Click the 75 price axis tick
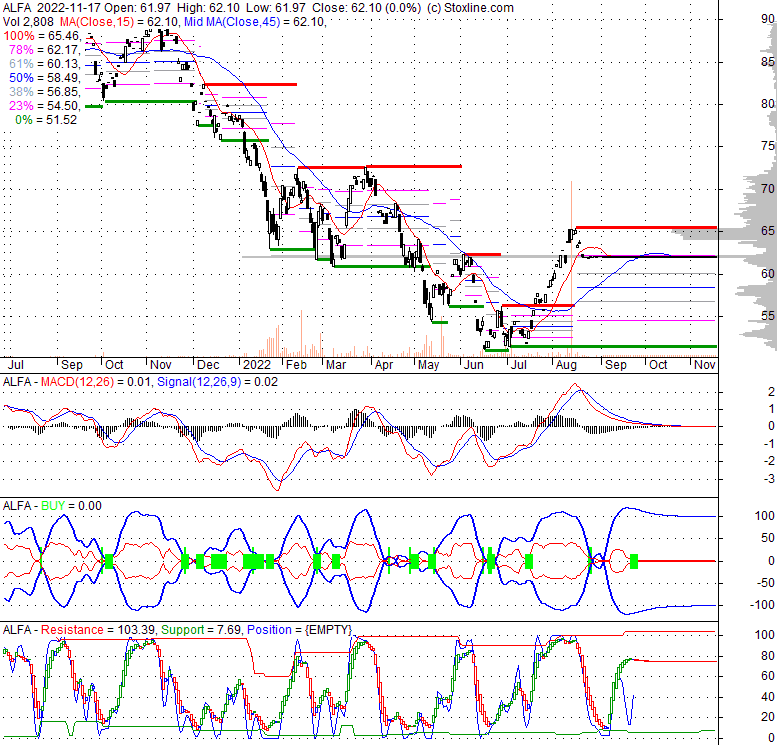 pyautogui.click(x=768, y=146)
